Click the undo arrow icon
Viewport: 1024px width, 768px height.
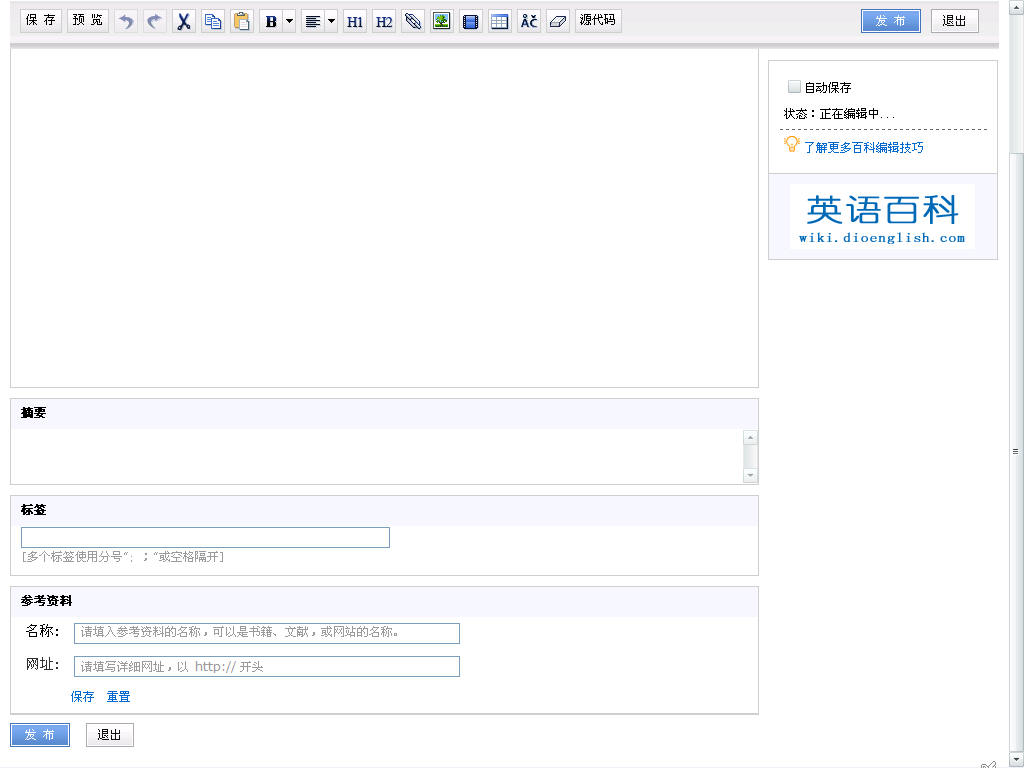pyautogui.click(x=126, y=21)
